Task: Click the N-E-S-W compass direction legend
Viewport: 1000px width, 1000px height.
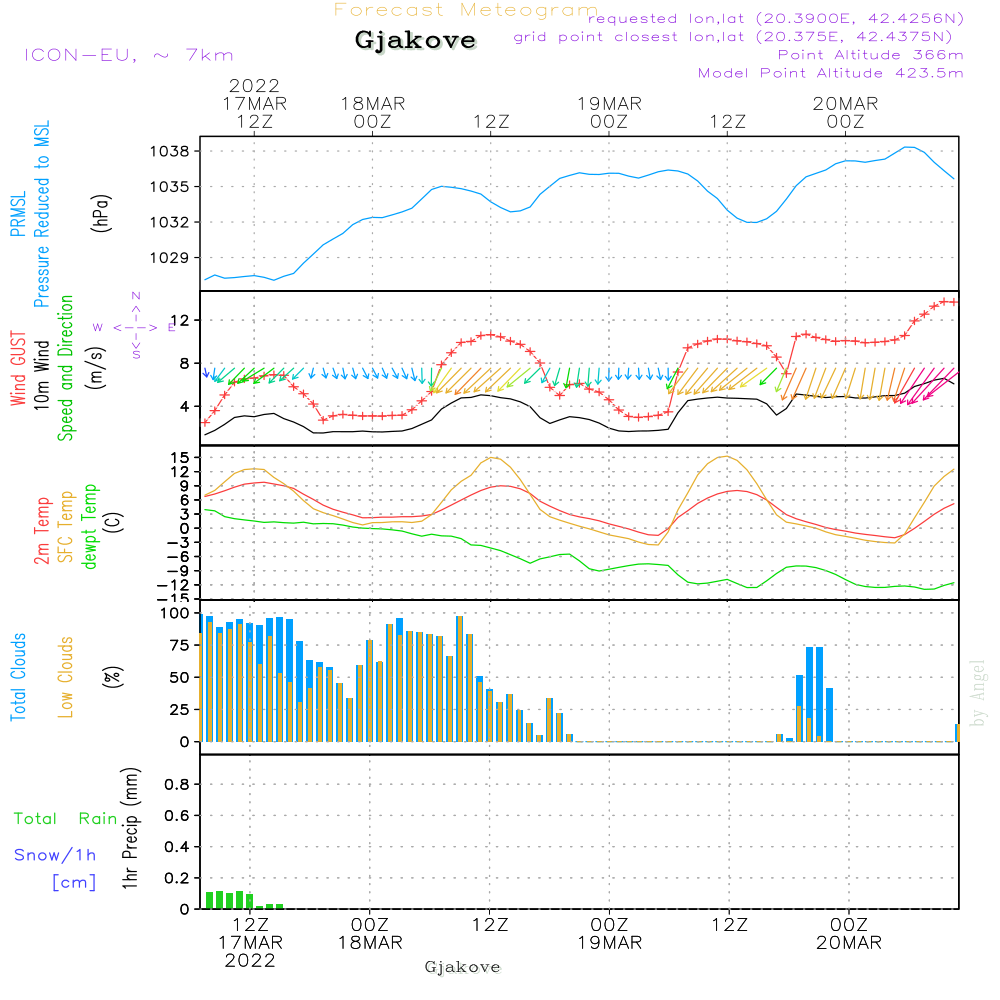Action: pos(135,327)
